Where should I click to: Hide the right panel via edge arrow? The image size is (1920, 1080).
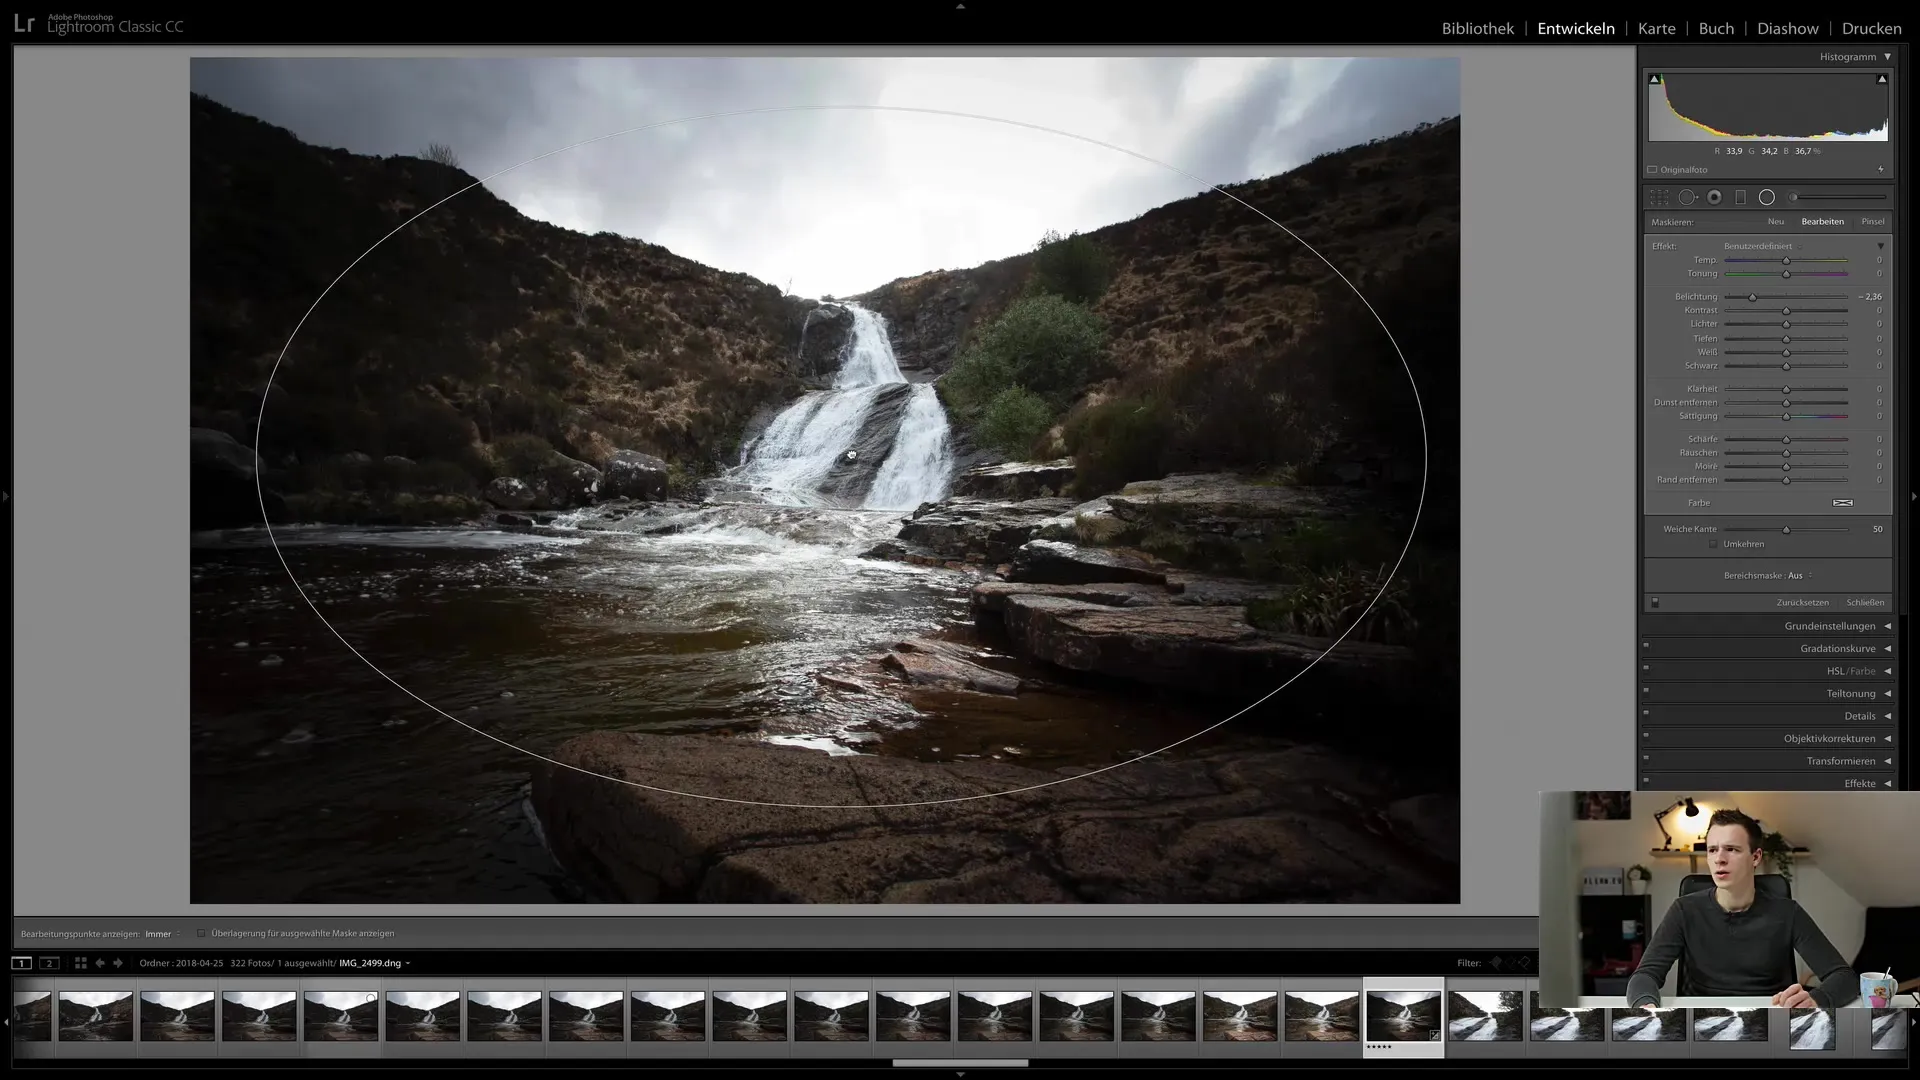(1914, 495)
